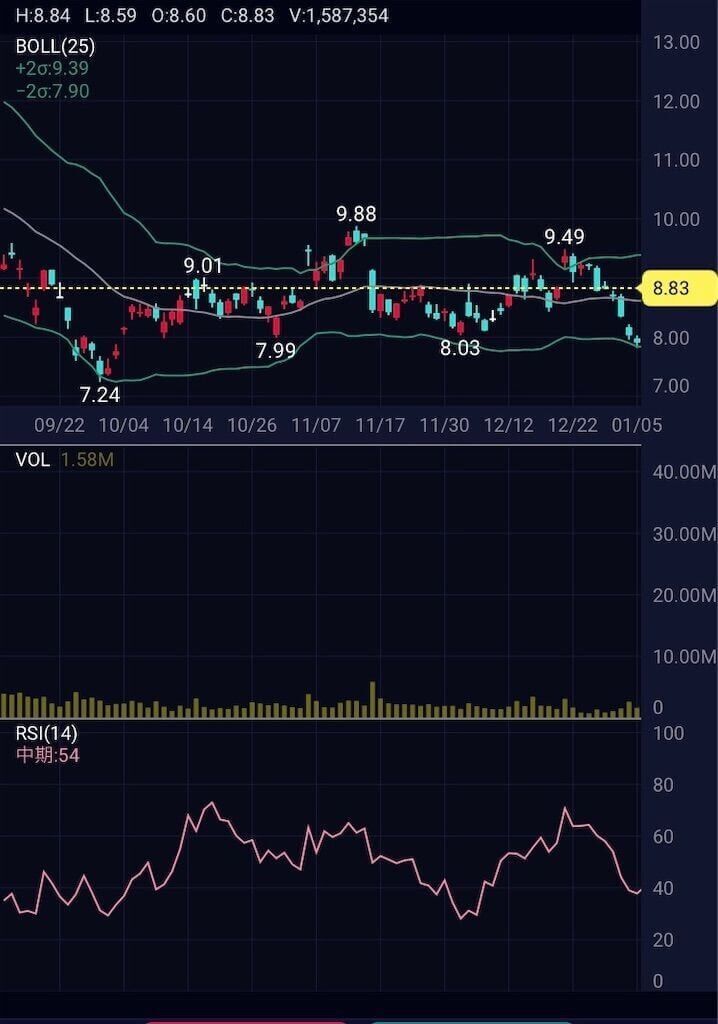Tap the 9.88 high price annotation

point(356,214)
